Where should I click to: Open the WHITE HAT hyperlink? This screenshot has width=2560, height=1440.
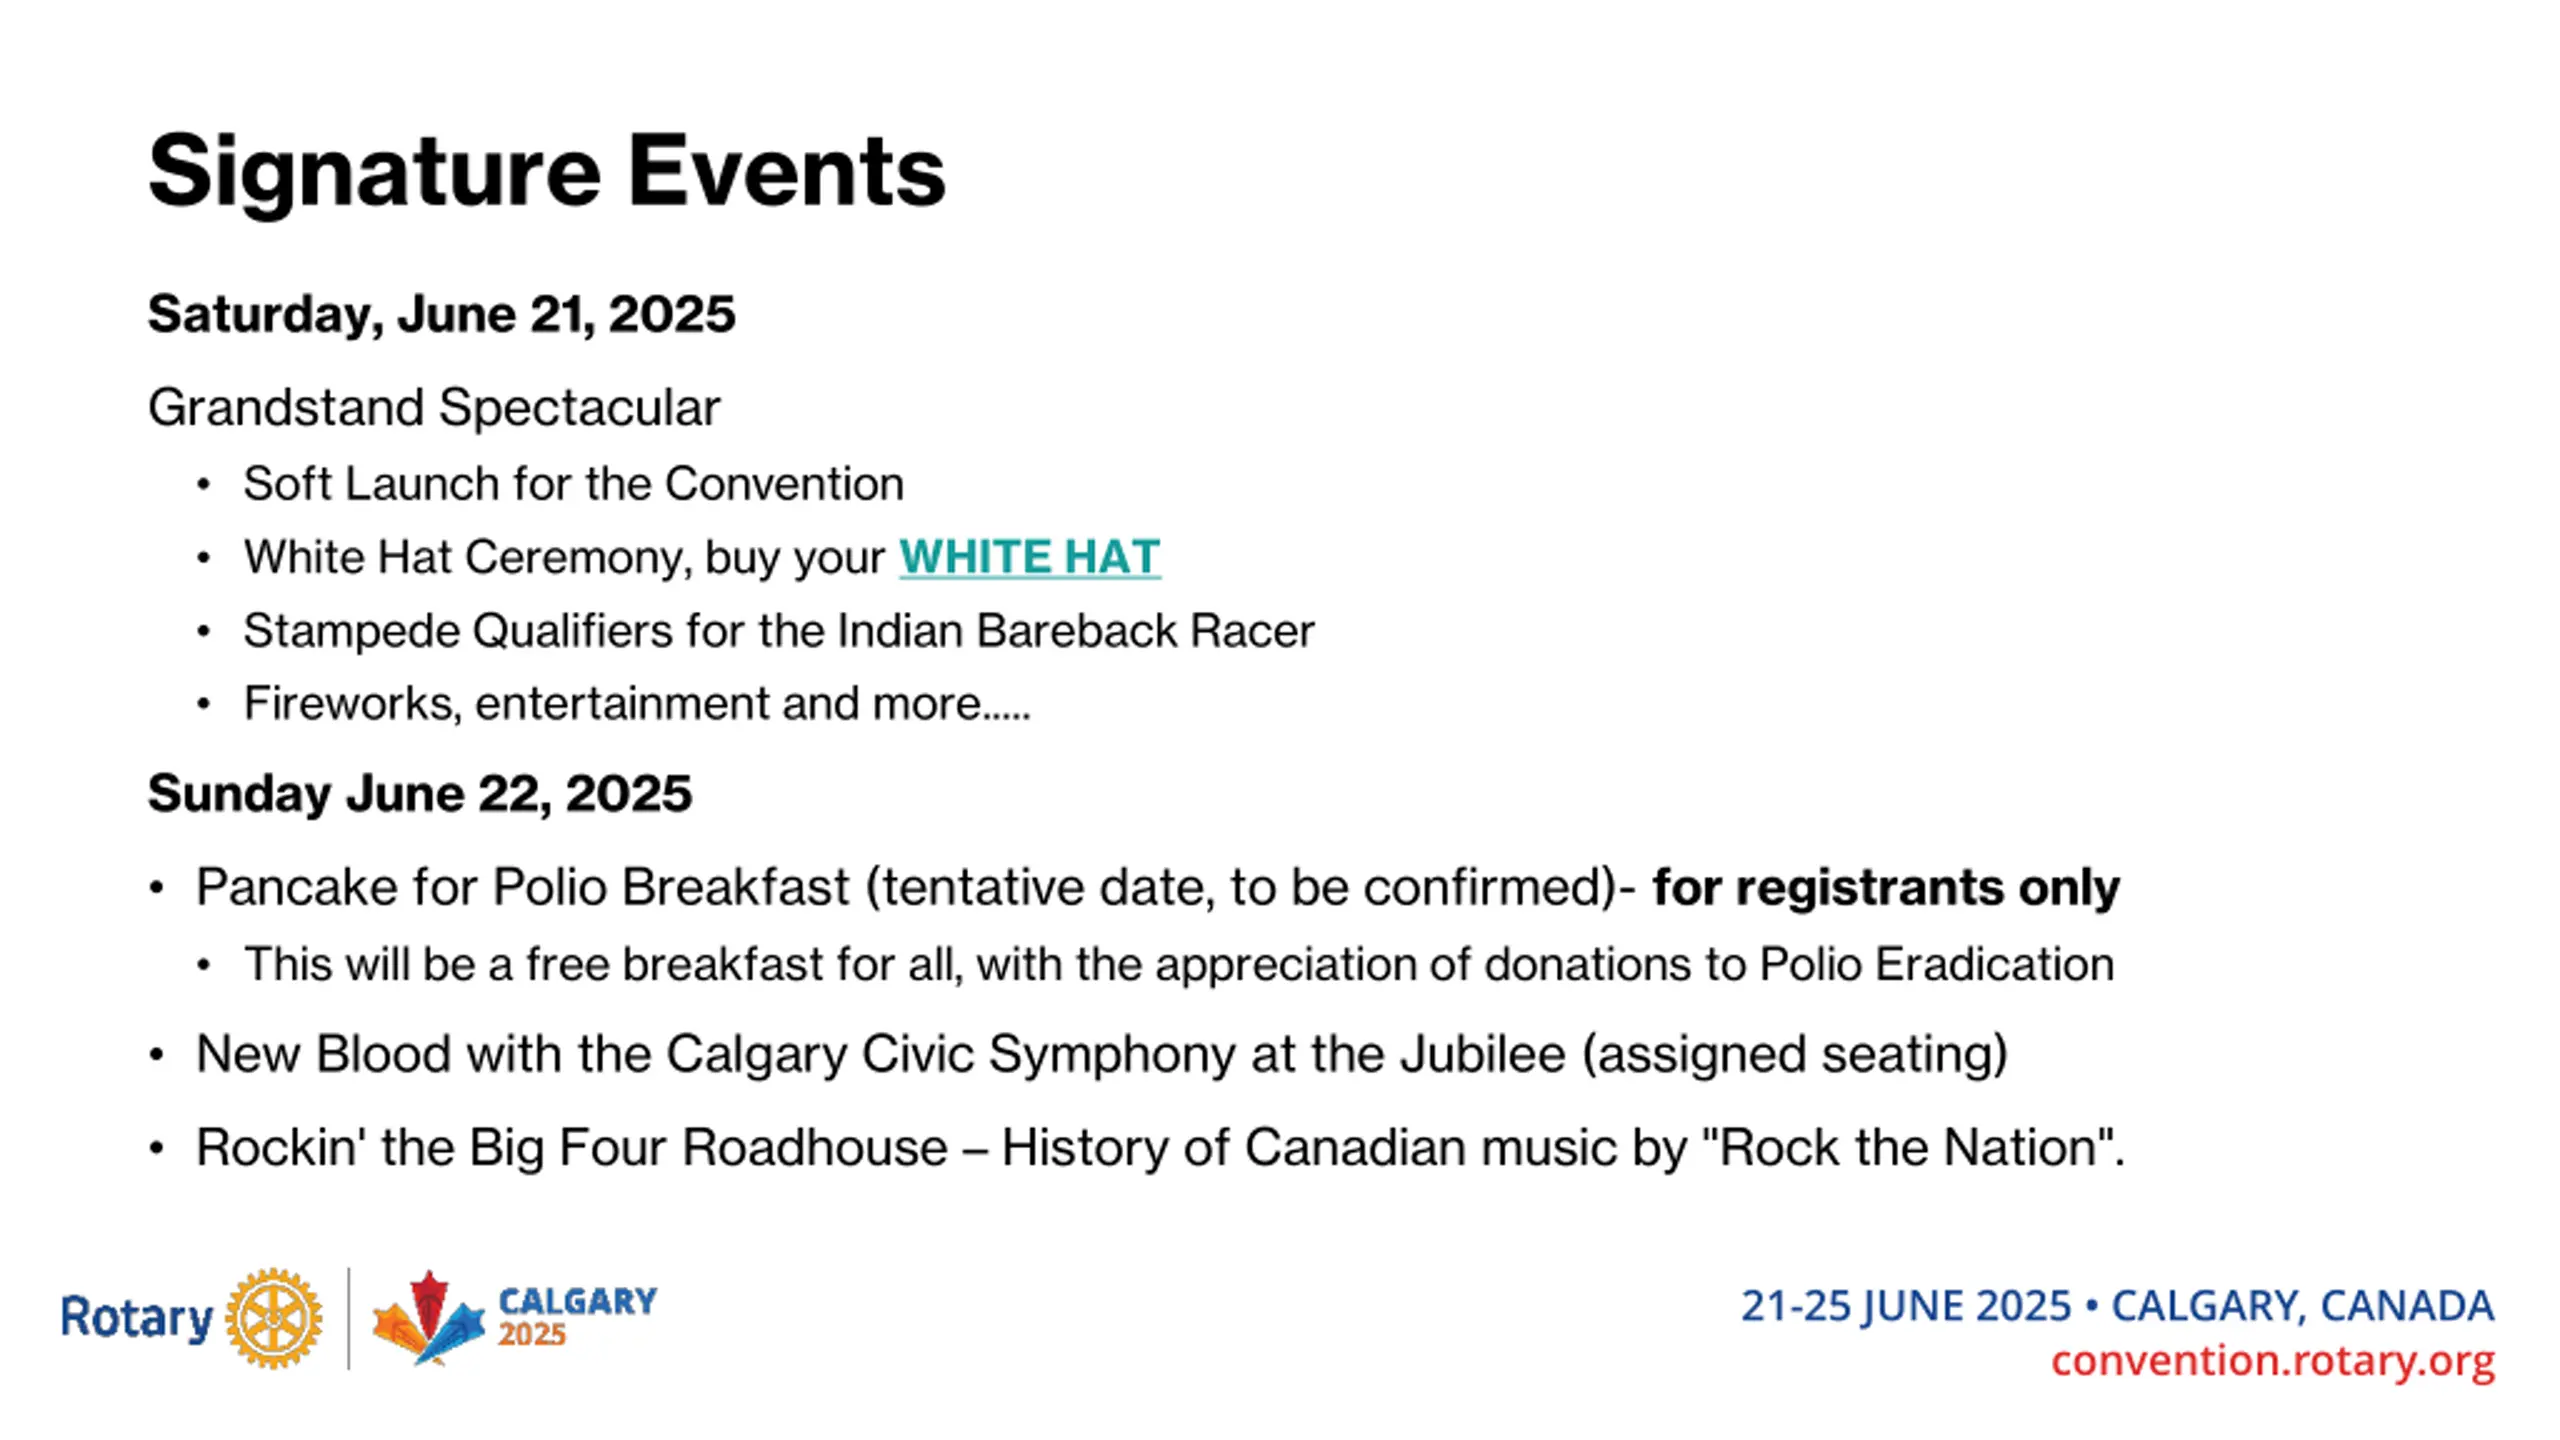click(1029, 557)
